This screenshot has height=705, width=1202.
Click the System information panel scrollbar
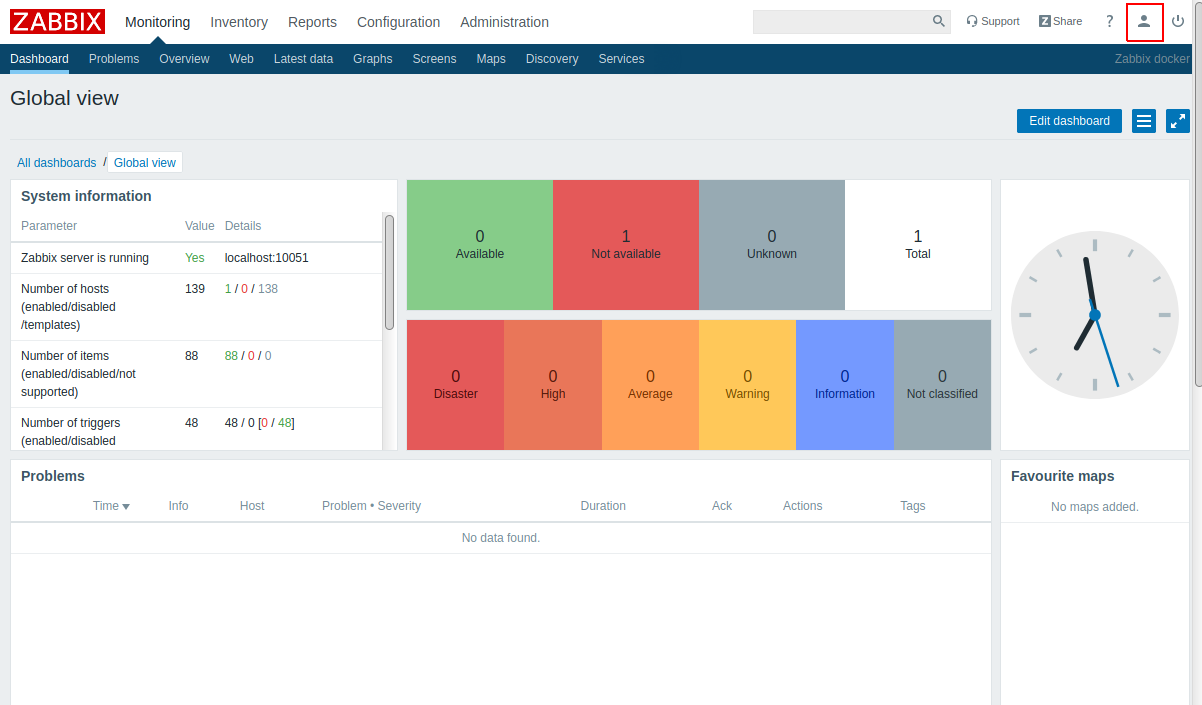point(389,272)
